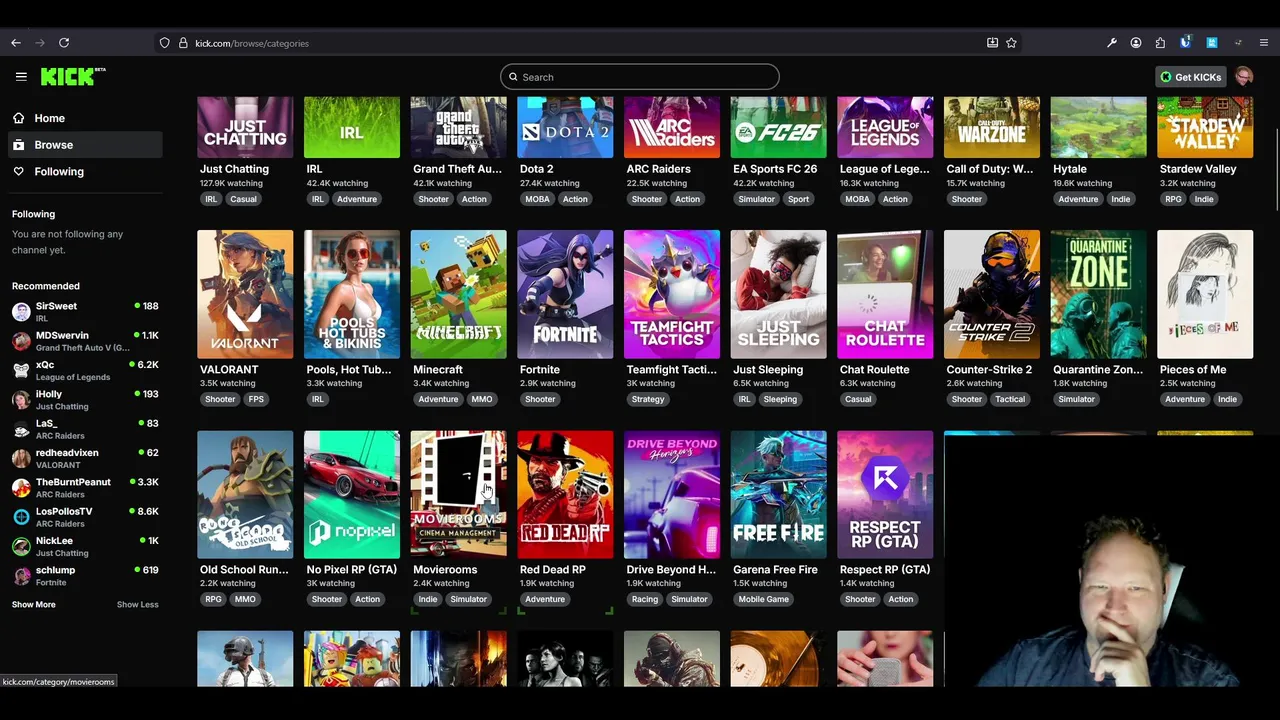
Task: Open No Pixel RP (GTA) thumbnail
Action: [x=352, y=494]
